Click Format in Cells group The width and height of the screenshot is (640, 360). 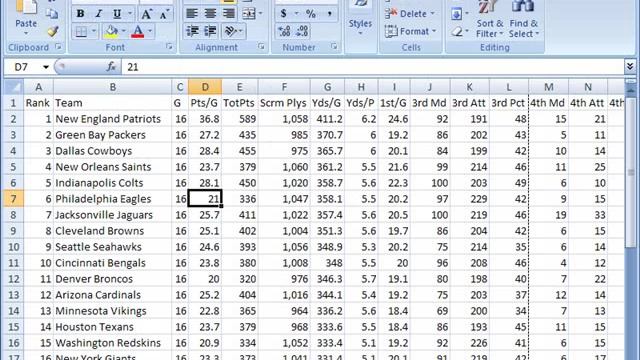coord(410,31)
